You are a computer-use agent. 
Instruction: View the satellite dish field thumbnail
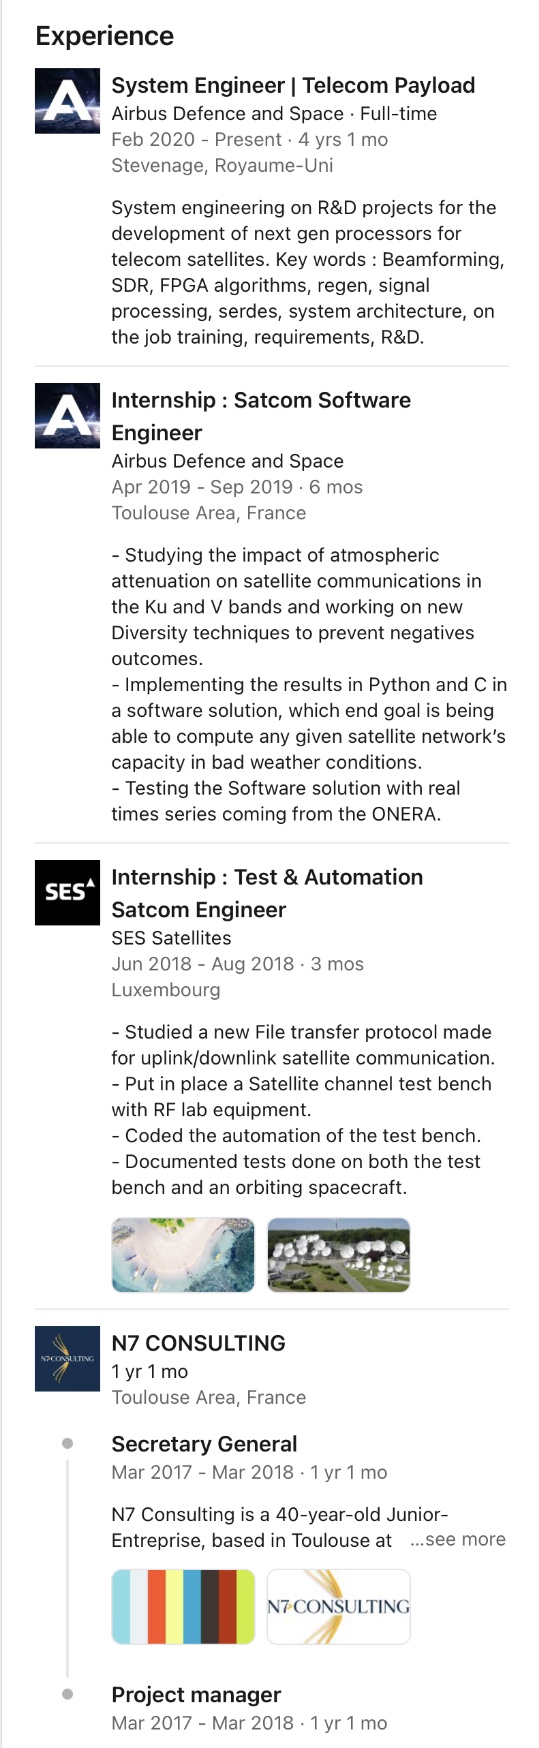339,1255
